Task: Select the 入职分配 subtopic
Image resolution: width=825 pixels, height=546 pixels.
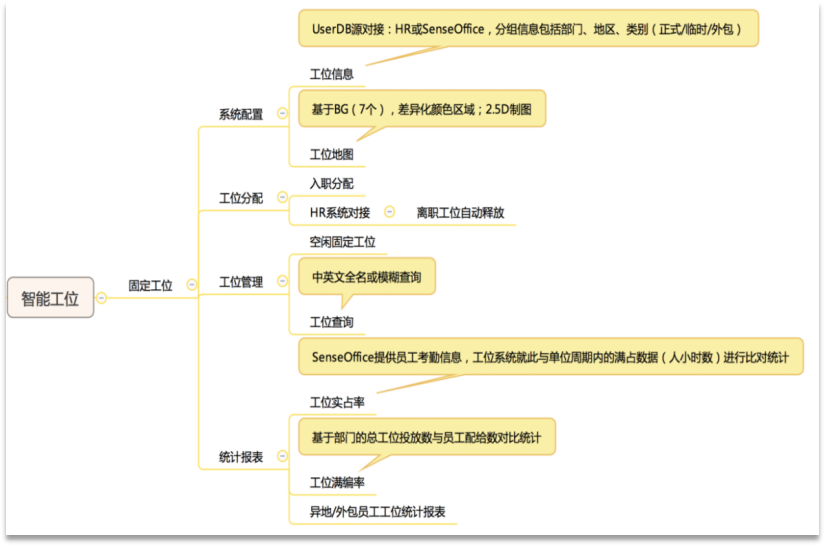Action: (331, 184)
